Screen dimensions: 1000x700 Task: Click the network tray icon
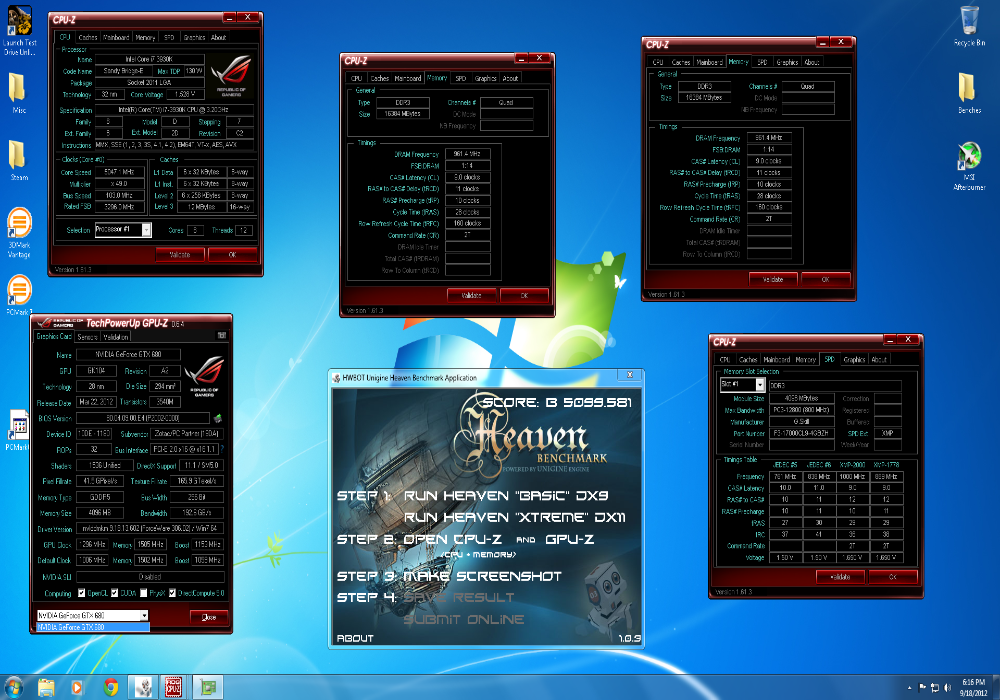coord(935,687)
